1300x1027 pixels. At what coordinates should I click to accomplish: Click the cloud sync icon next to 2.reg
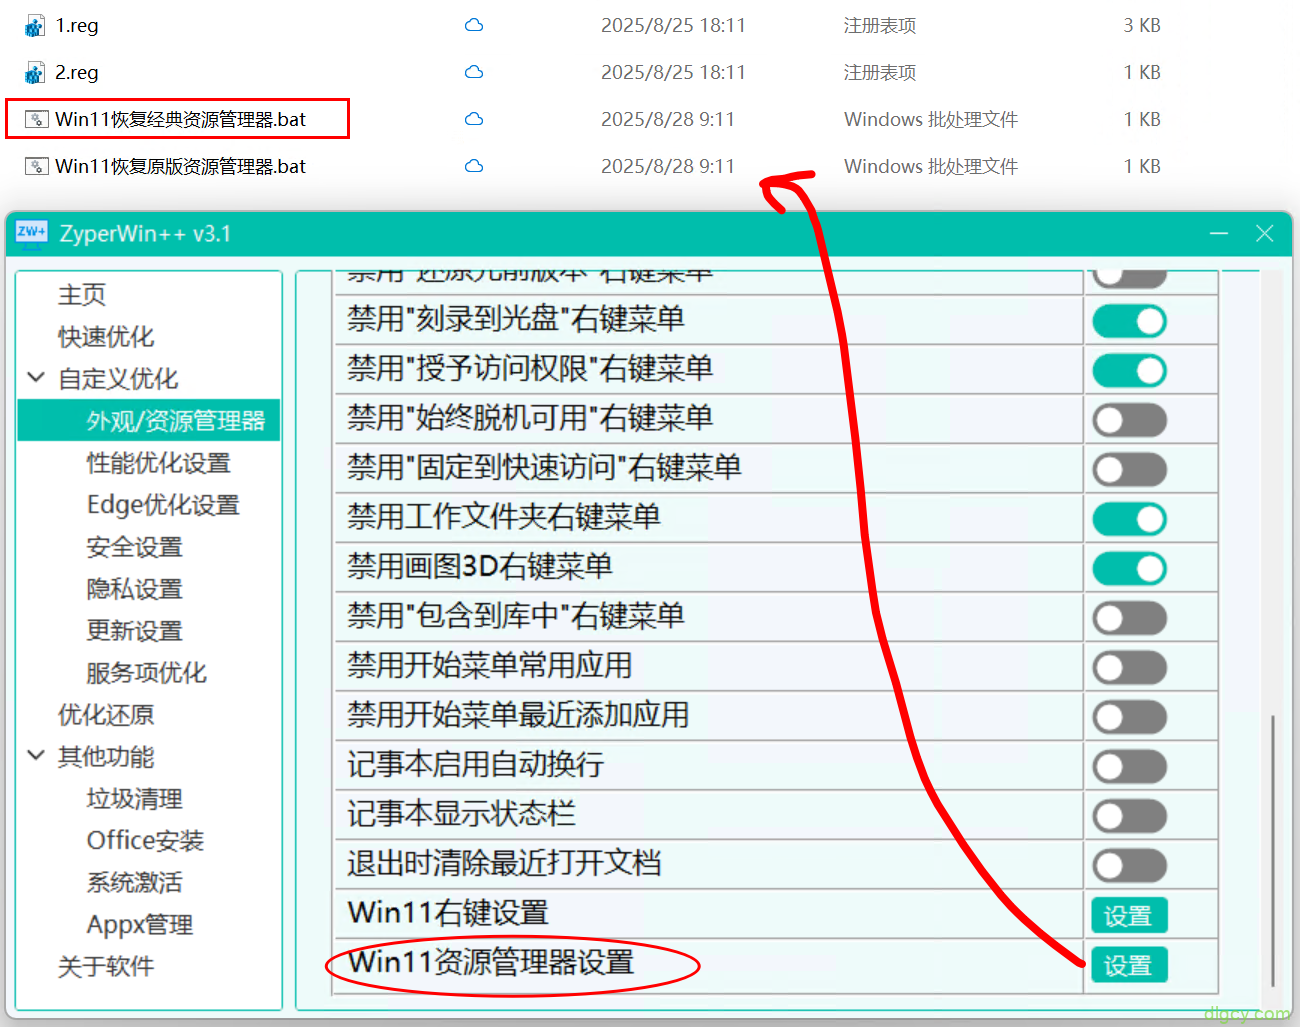click(473, 71)
